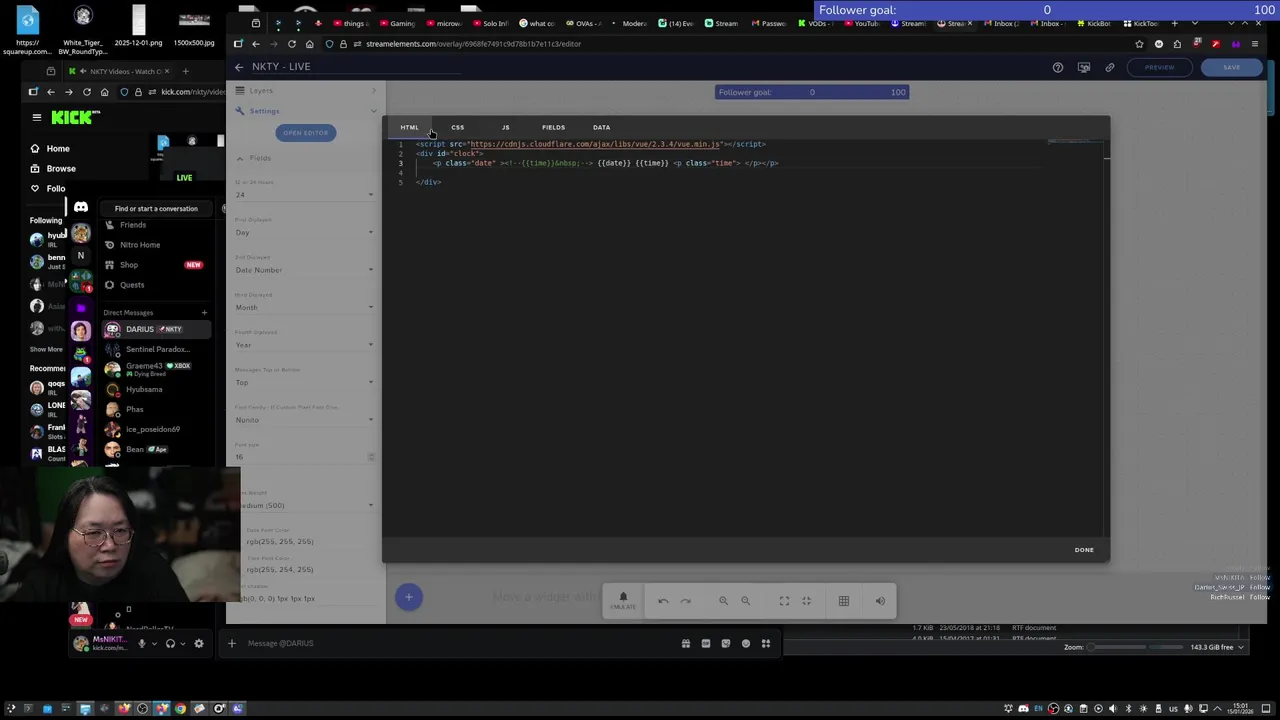Click the undo arrow in bottom toolbar
This screenshot has height=720, width=1280.
pyautogui.click(x=663, y=601)
